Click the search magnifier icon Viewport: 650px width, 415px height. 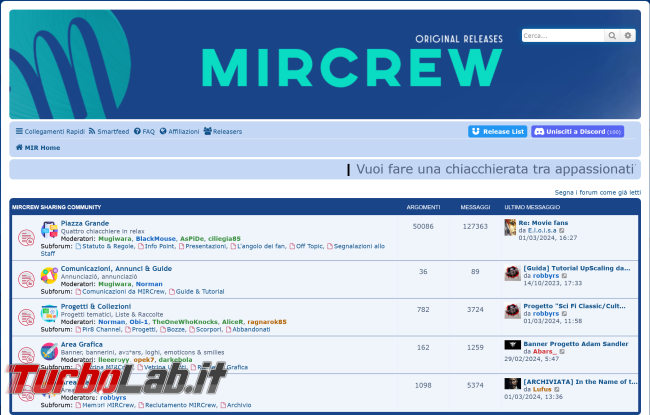coord(612,36)
